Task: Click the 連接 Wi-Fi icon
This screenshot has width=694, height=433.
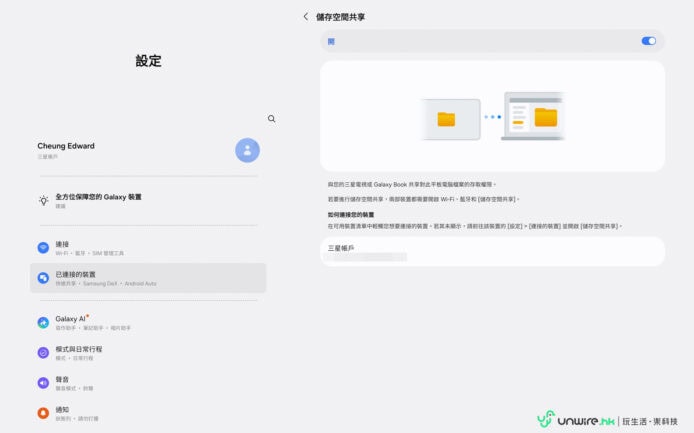Action: (43, 247)
